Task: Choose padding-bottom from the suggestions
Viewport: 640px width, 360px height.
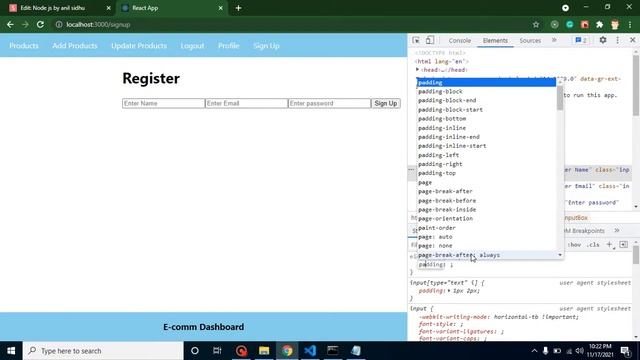Action: 486,119
